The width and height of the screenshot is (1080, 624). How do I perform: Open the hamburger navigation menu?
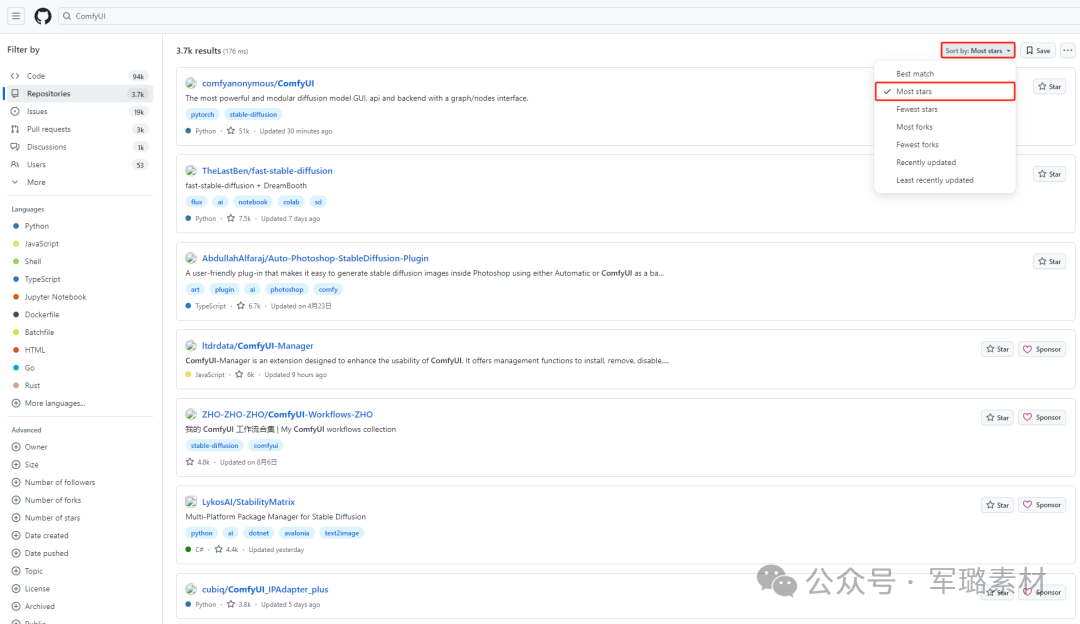(16, 16)
